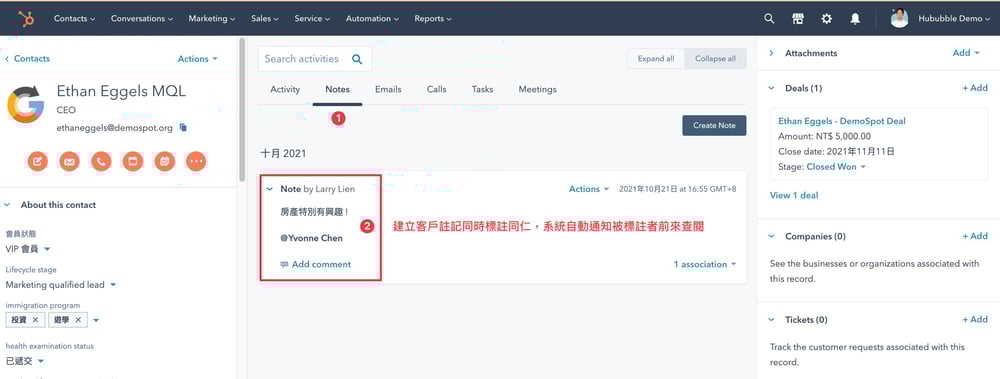Expand the Attachments section
Screen dimensions: 1000x379
coord(771,53)
